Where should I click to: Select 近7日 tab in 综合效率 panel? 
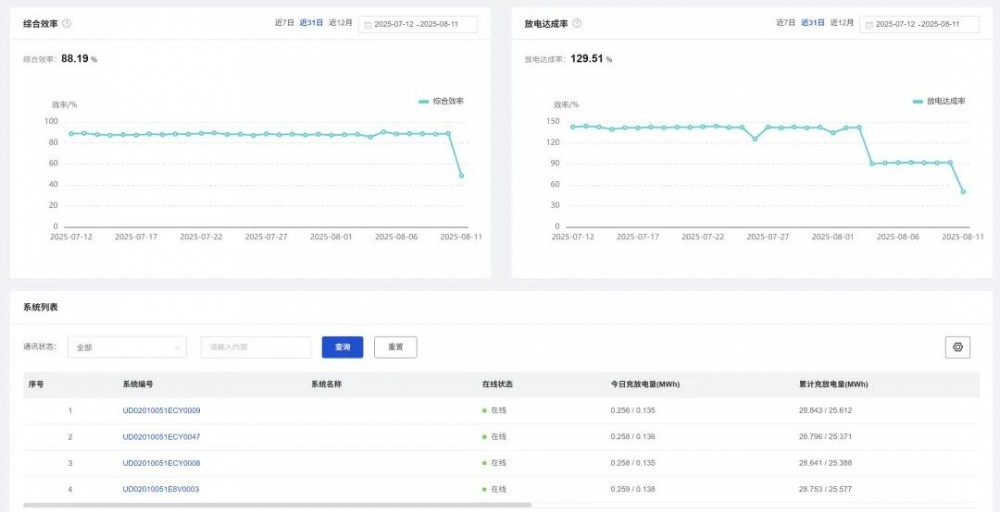pos(284,22)
